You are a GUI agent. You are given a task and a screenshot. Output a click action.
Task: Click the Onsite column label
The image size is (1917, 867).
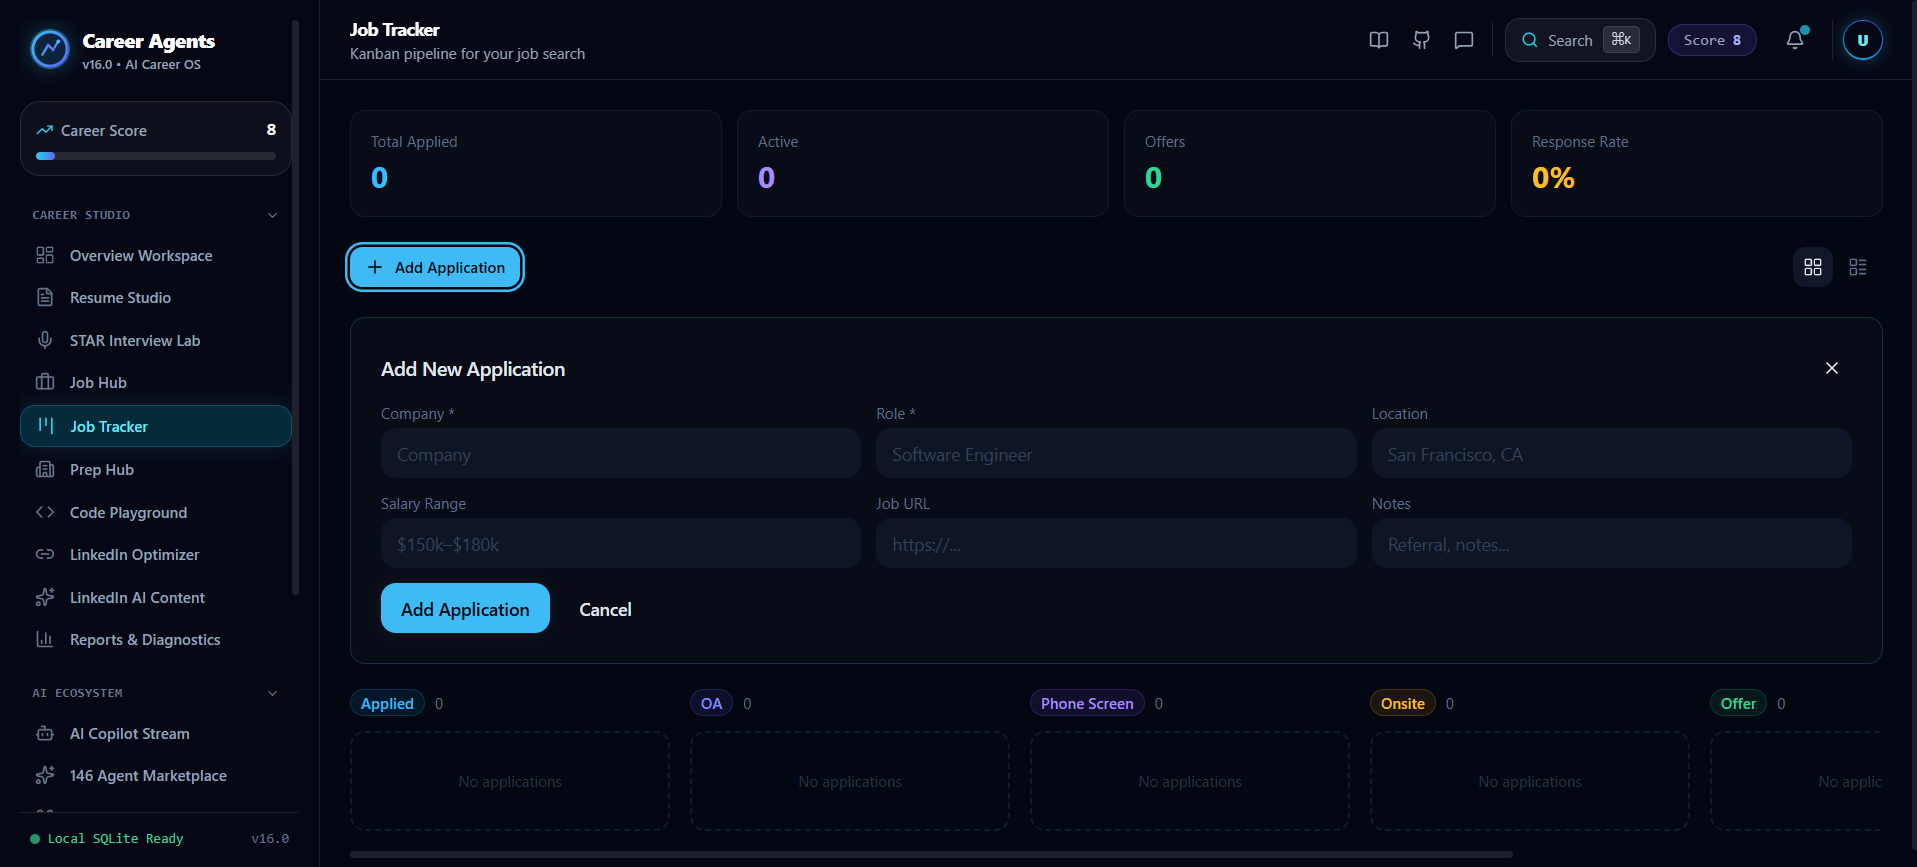click(x=1402, y=703)
